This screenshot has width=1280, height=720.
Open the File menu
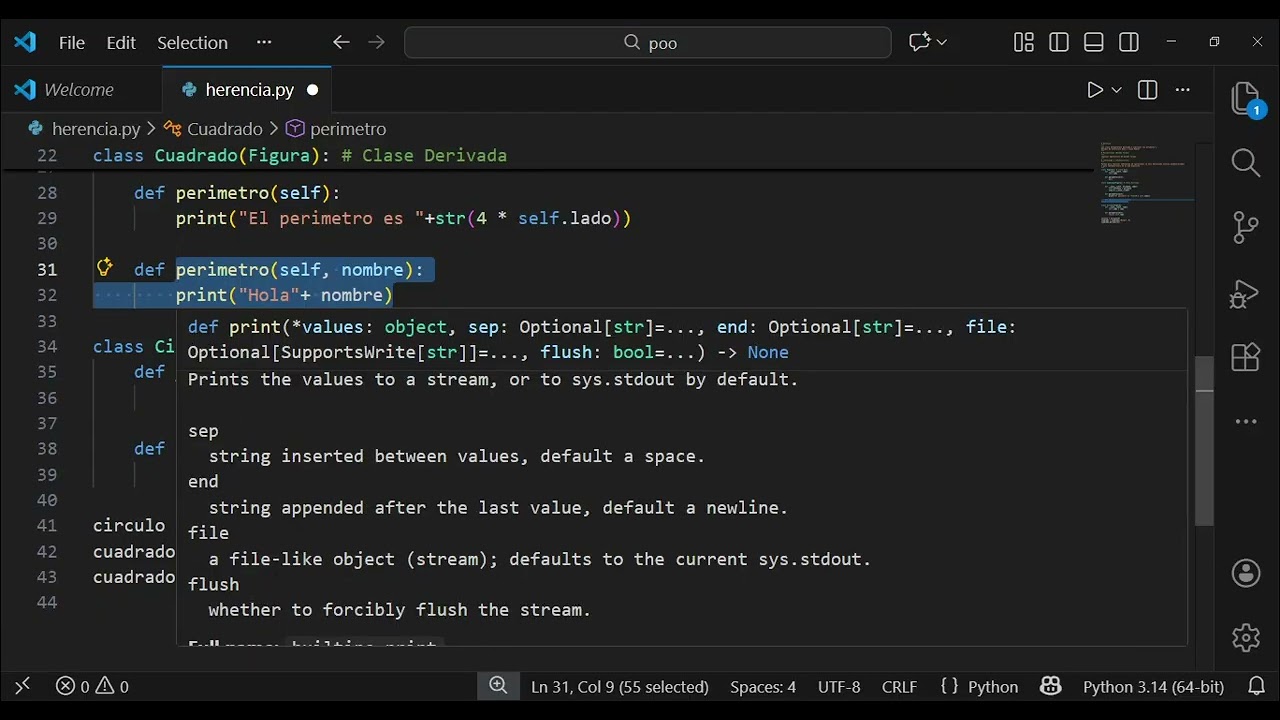pyautogui.click(x=72, y=42)
